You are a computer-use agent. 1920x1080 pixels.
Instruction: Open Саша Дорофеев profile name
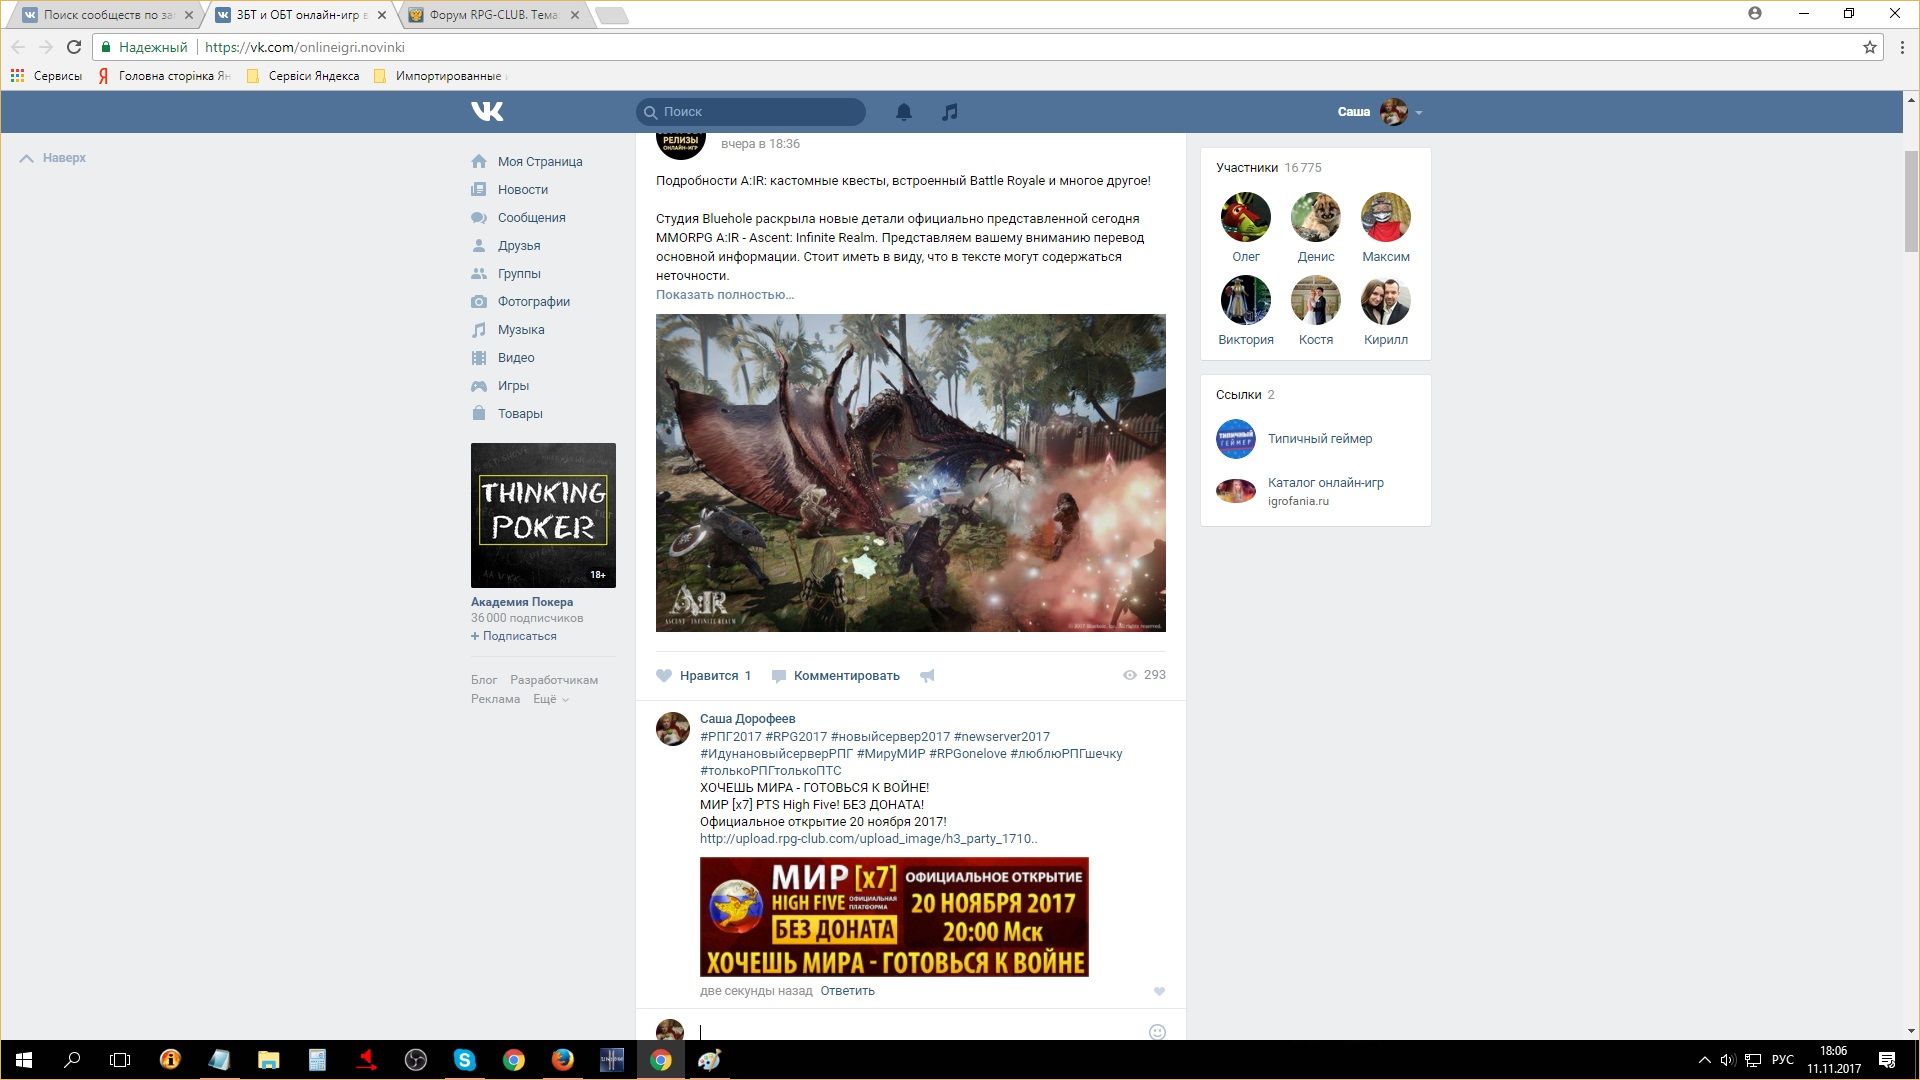click(748, 719)
